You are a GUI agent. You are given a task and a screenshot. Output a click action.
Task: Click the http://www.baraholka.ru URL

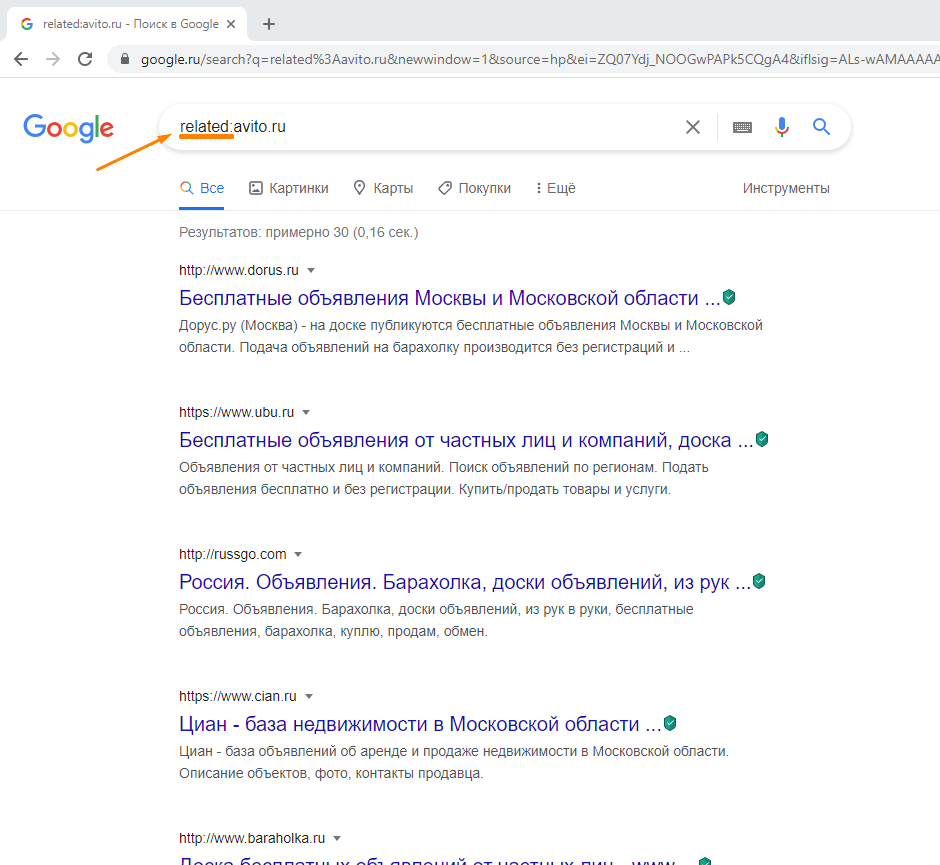pyautogui.click(x=252, y=839)
